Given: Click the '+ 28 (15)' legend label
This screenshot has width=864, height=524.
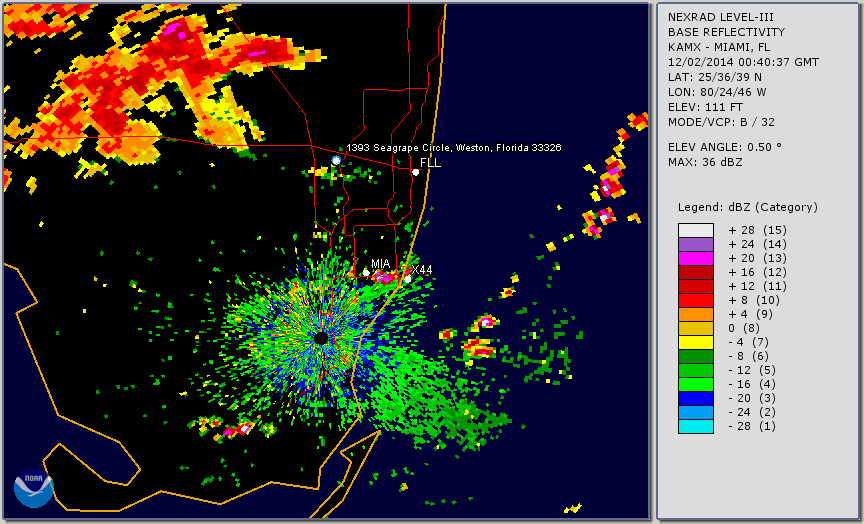Looking at the screenshot, I should (757, 230).
